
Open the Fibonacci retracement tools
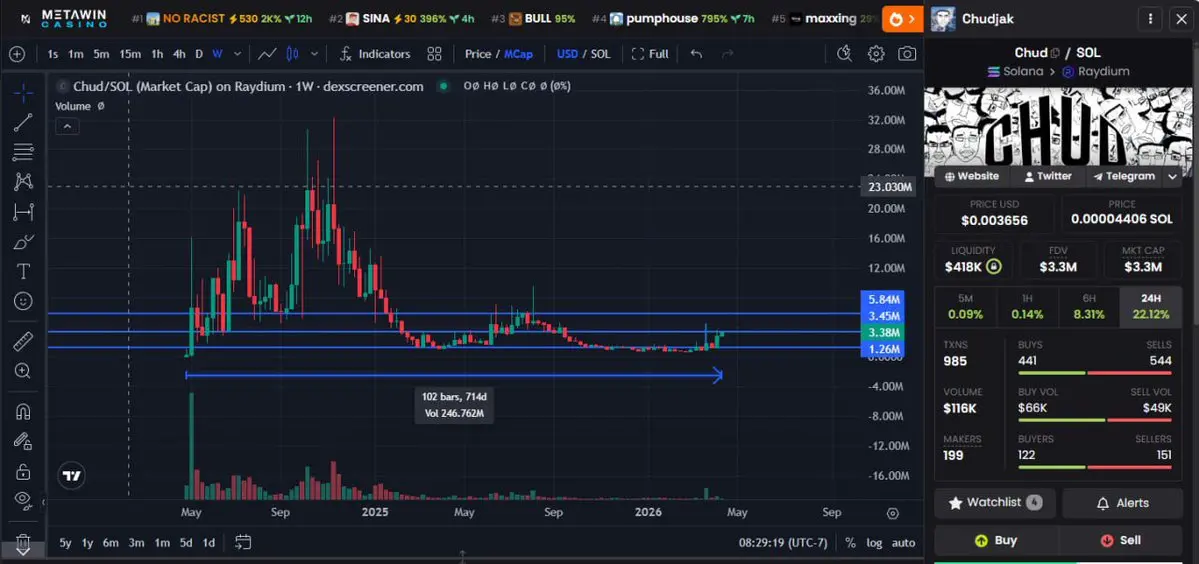tap(23, 152)
